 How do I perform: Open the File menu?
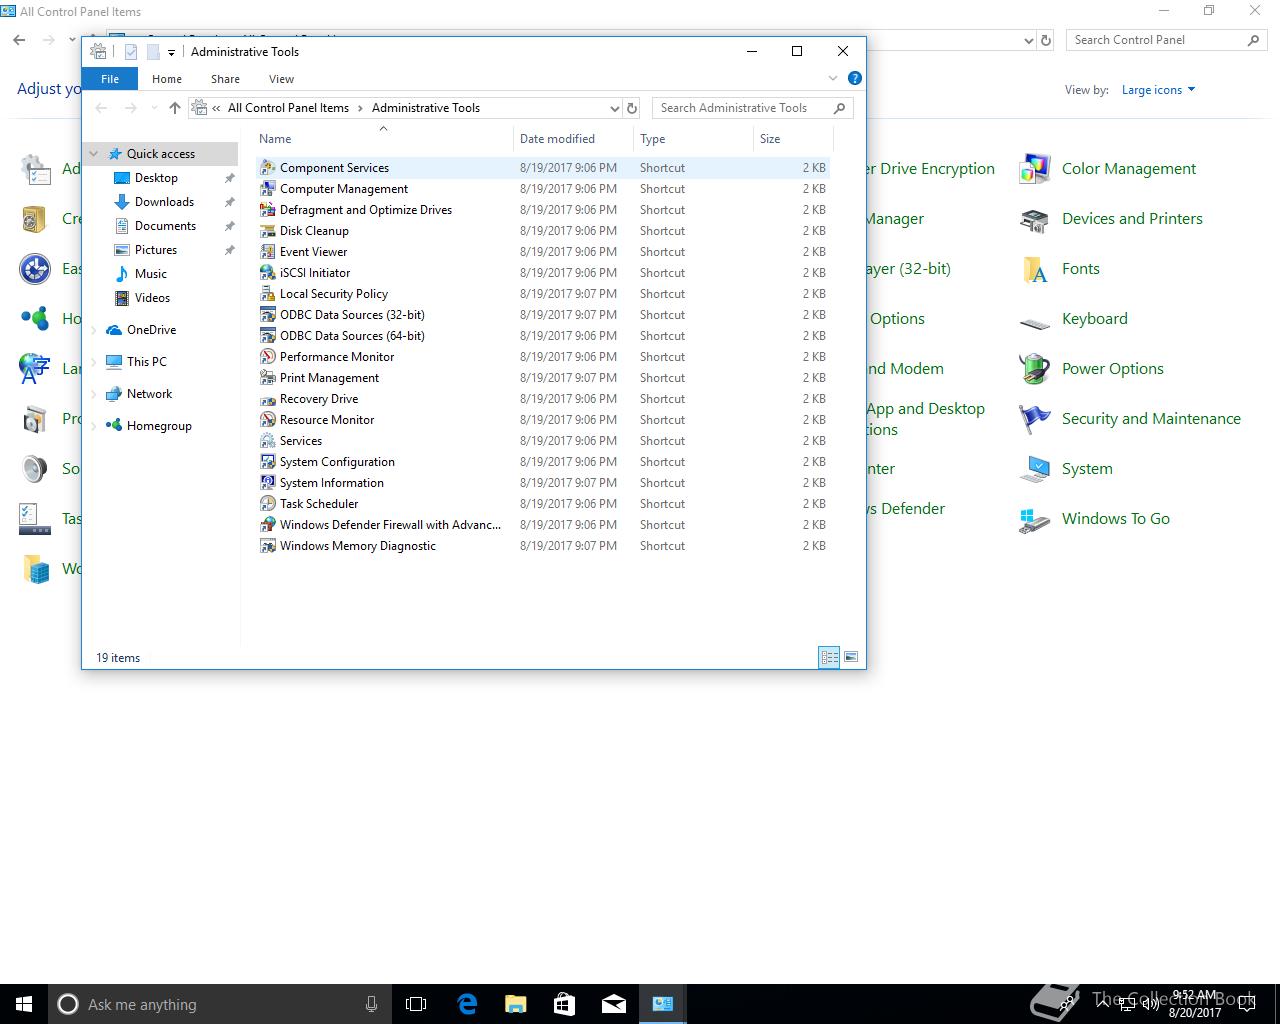coord(110,79)
